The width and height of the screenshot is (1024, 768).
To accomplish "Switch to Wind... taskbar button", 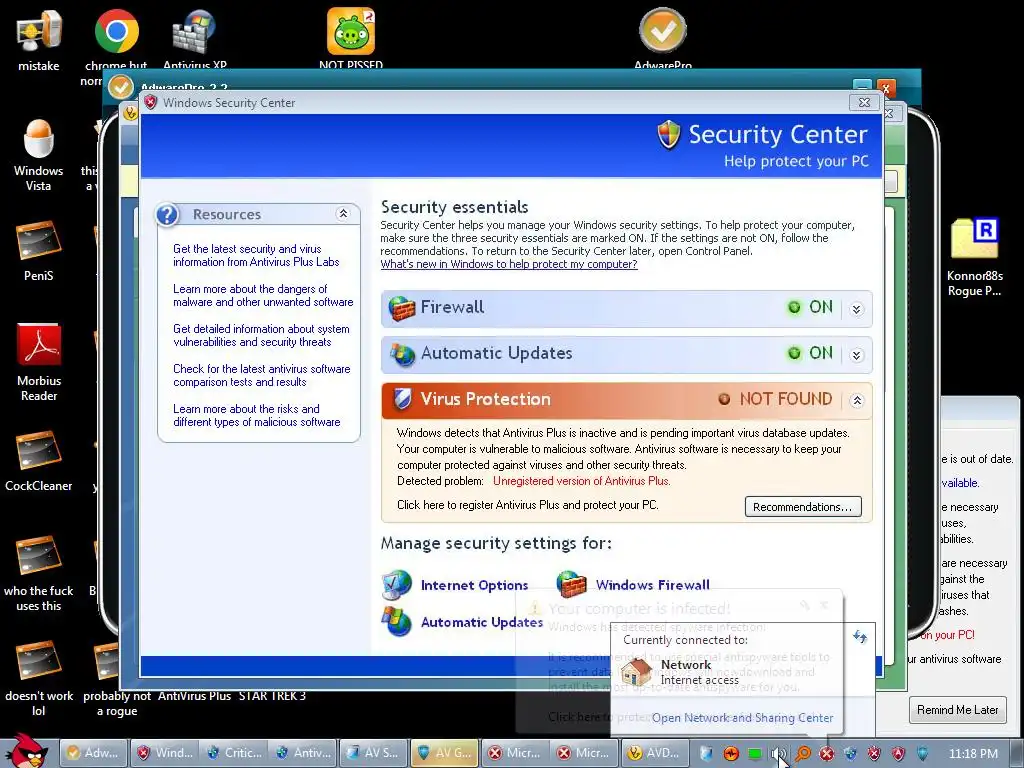I will click(163, 753).
